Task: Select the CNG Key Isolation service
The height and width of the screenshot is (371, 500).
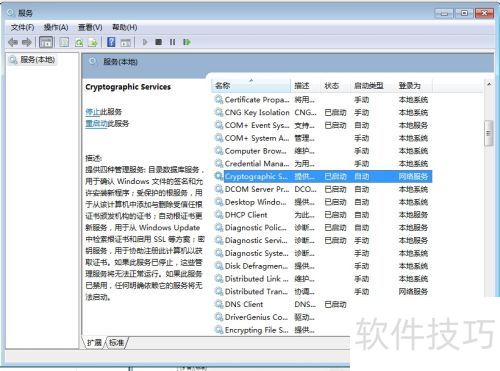Action: point(322,112)
